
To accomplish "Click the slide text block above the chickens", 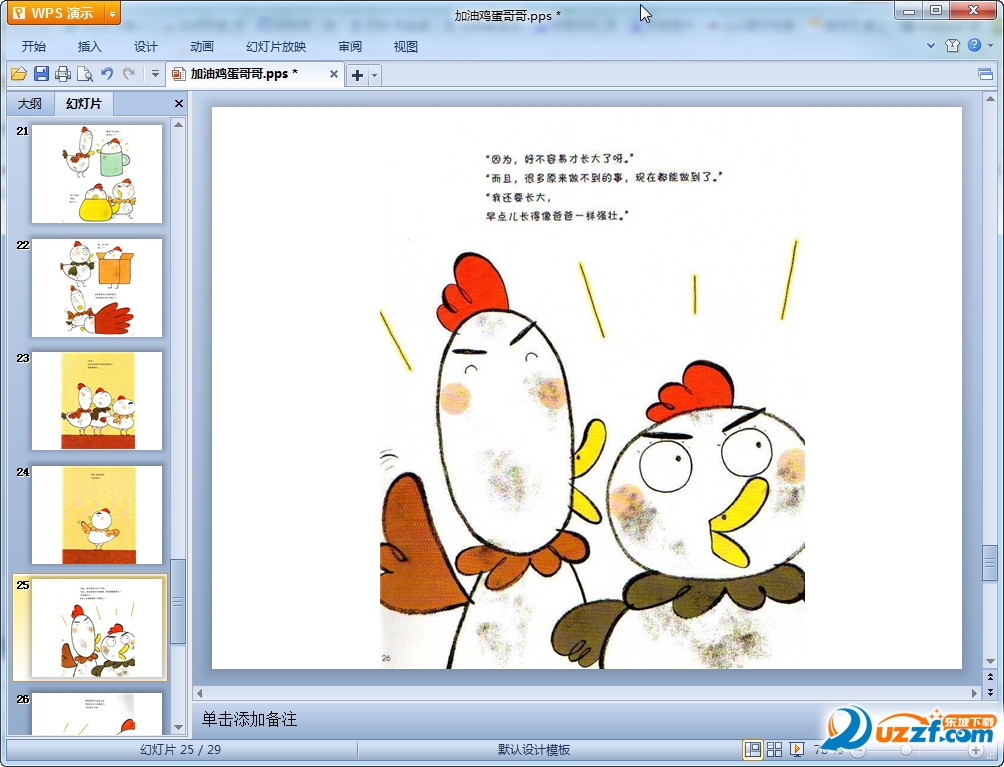I will pyautogui.click(x=603, y=187).
